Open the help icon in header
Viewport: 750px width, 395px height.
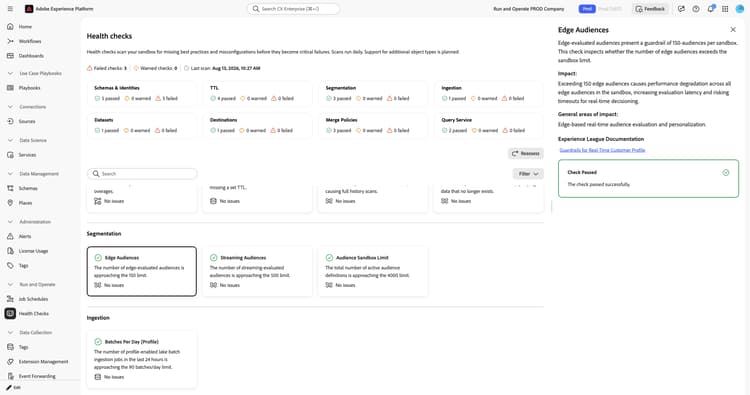point(696,9)
